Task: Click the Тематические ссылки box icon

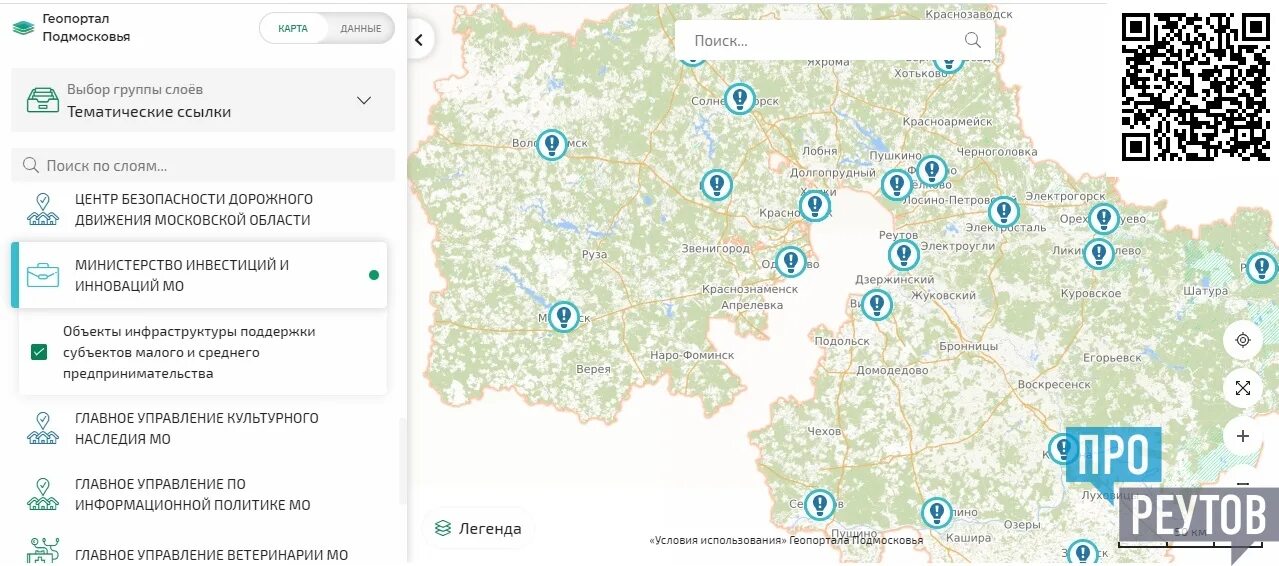Action: [x=42, y=100]
